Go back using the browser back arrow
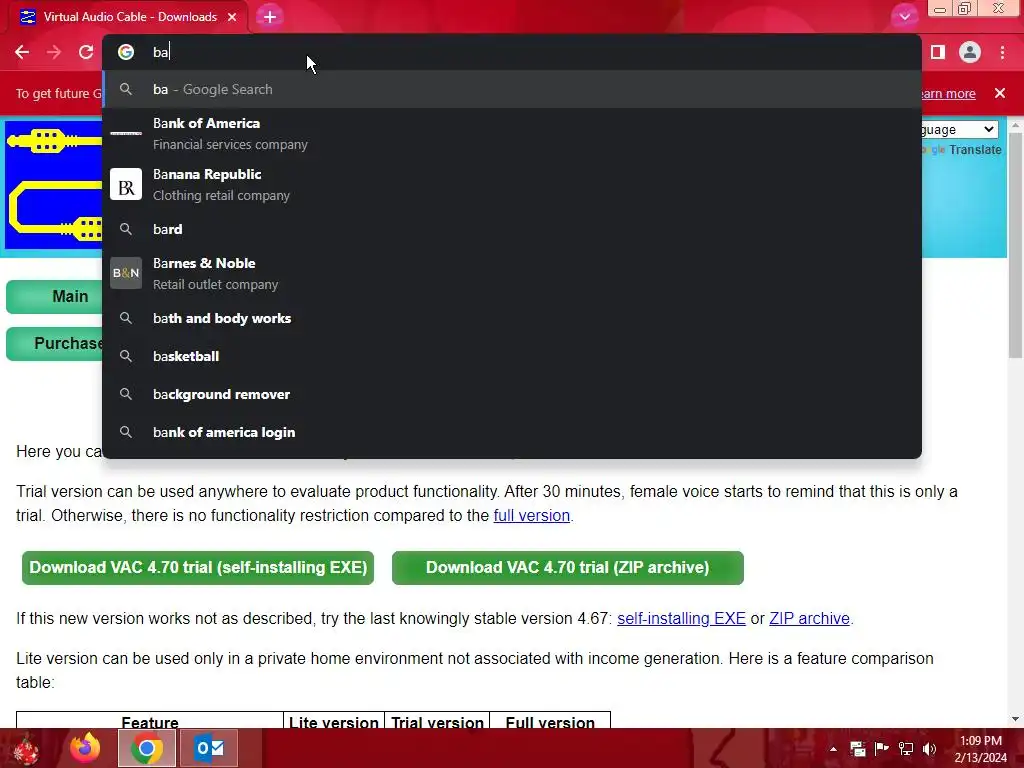 tap(22, 52)
